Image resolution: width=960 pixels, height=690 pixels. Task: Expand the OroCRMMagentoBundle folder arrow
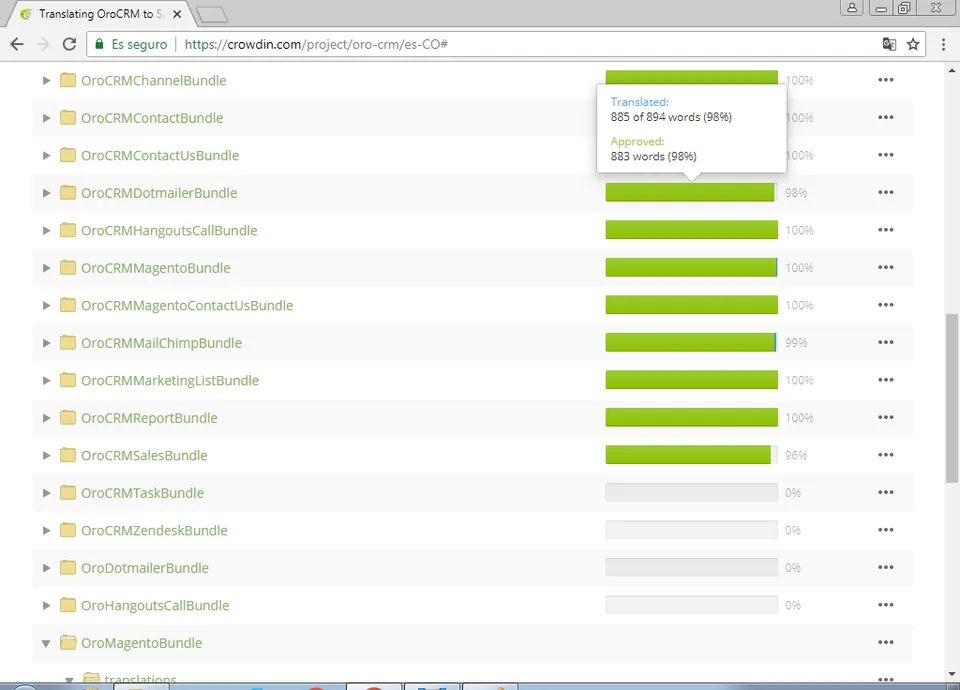46,268
